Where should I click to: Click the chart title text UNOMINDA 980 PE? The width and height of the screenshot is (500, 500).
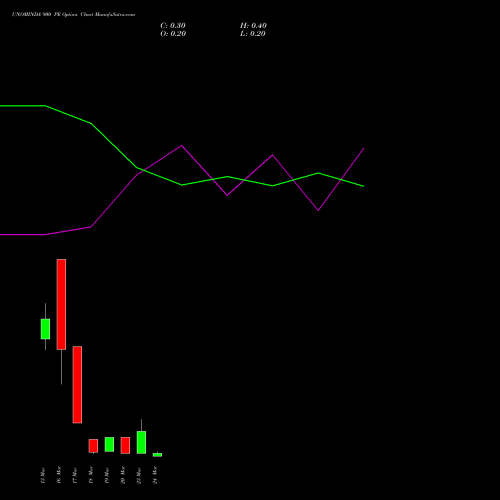tap(36, 15)
